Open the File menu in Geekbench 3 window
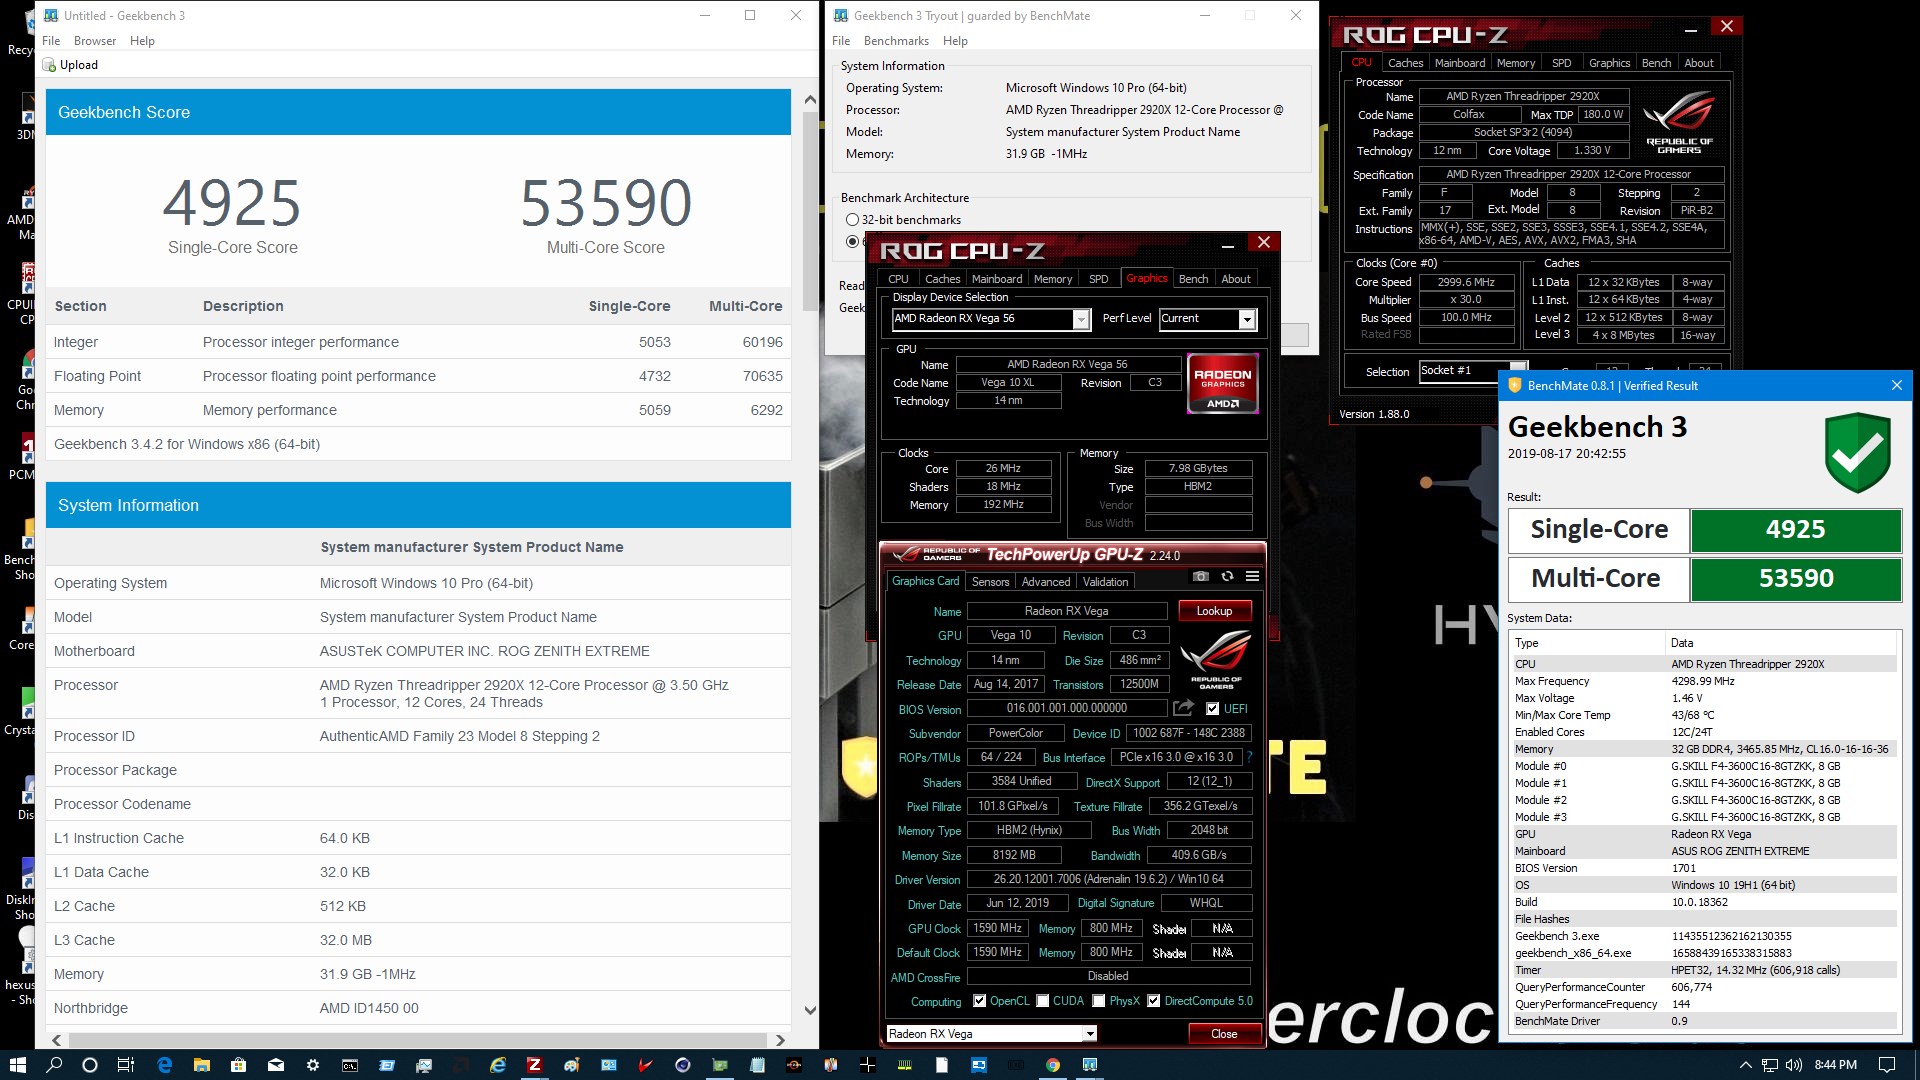This screenshot has width=1920, height=1080. (x=51, y=41)
